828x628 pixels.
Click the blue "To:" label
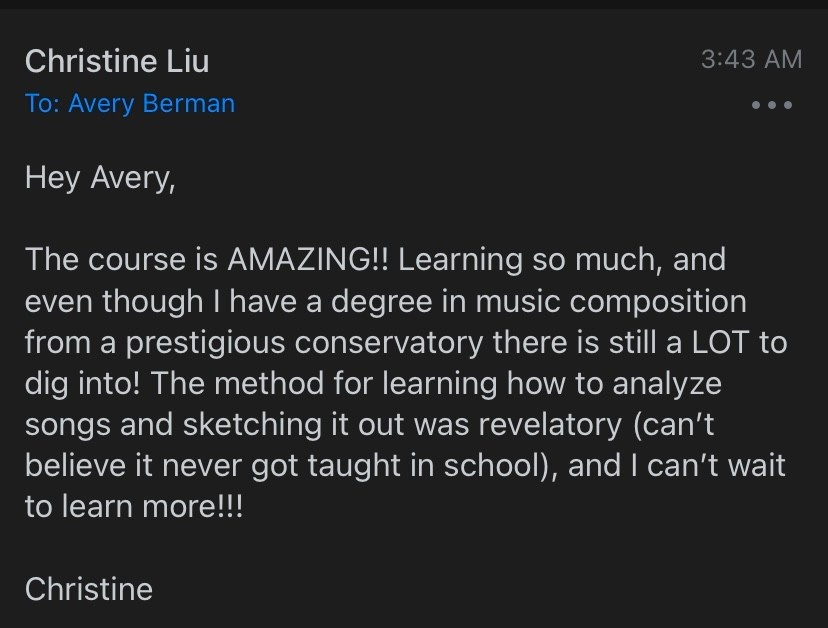42,104
